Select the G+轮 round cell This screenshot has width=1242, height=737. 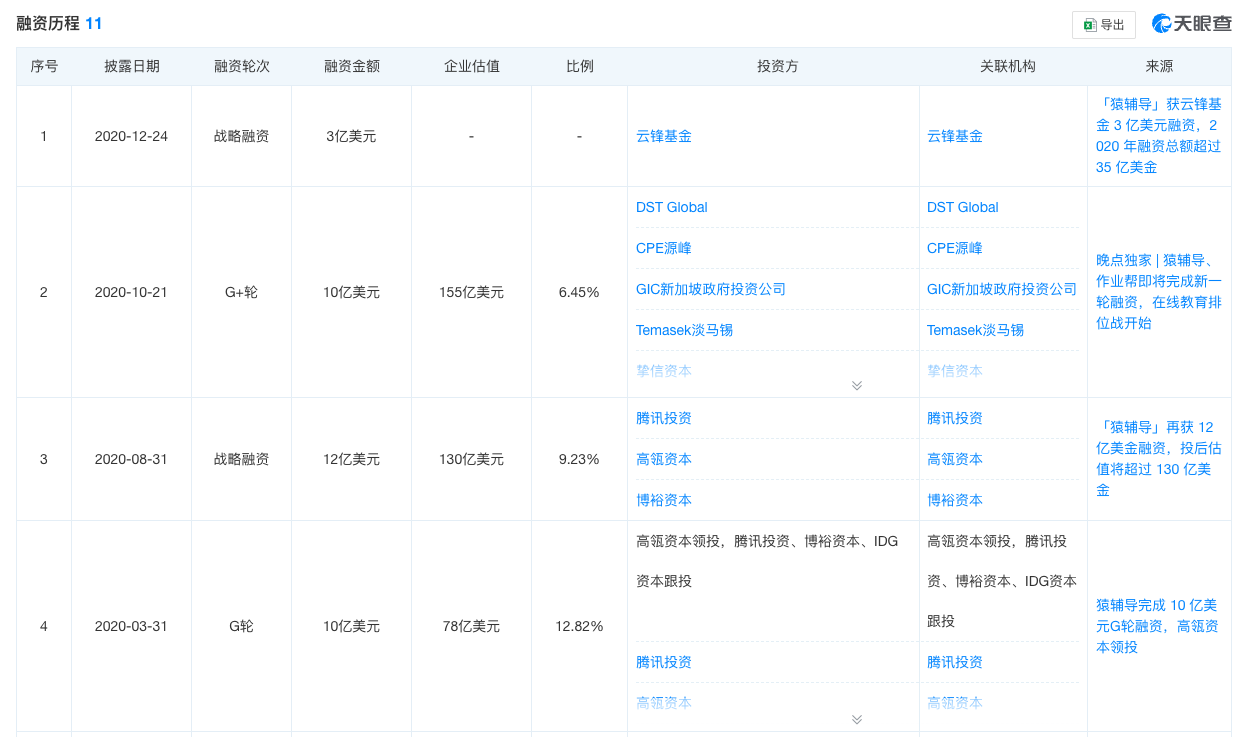click(241, 292)
